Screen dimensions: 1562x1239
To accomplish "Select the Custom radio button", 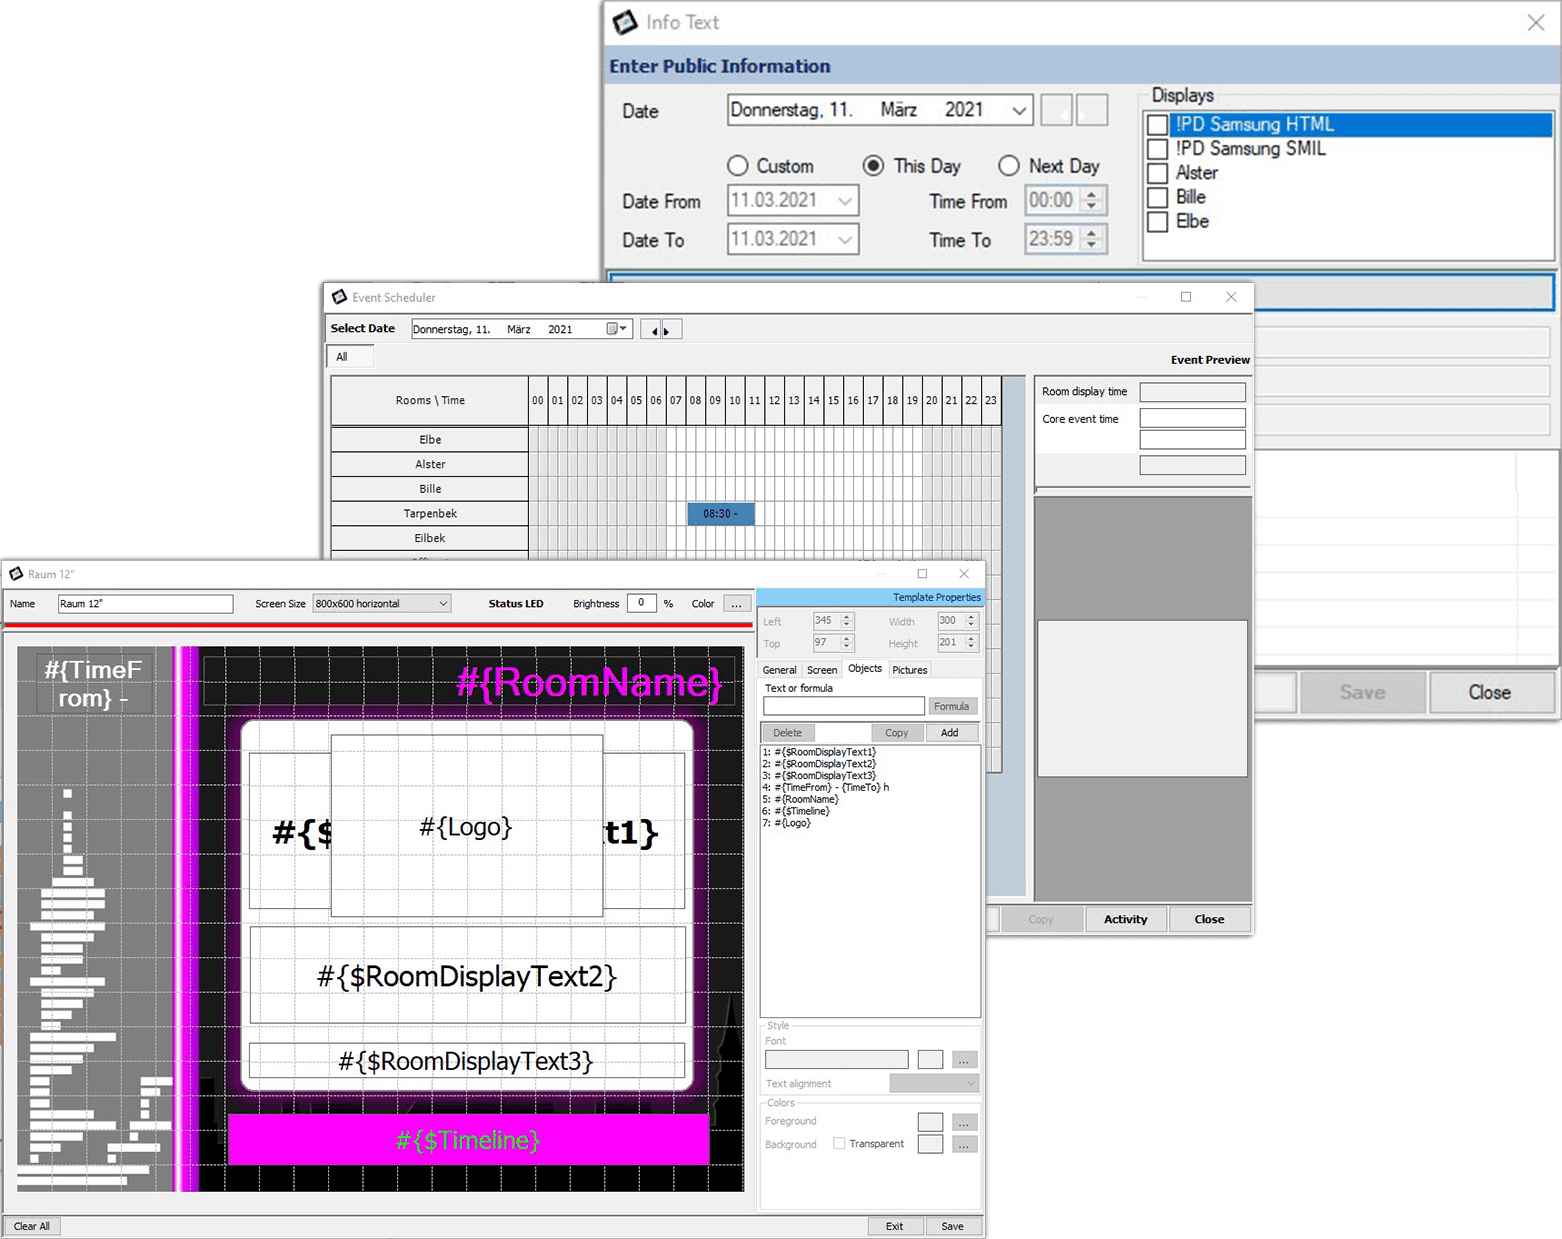I will point(738,166).
